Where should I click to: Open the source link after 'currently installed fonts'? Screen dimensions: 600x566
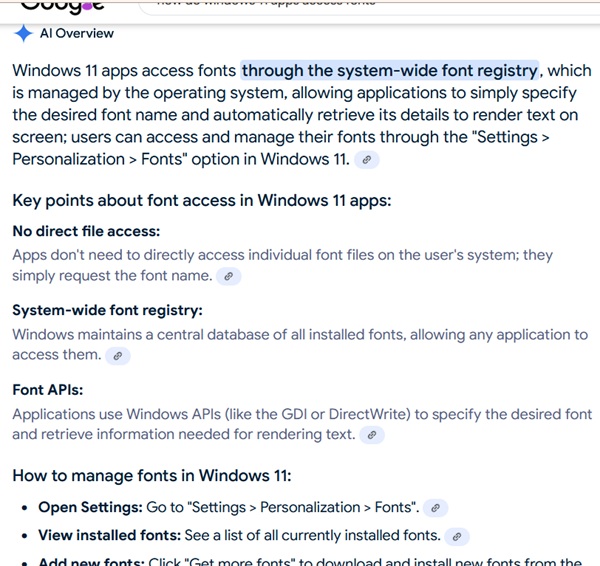pos(457,536)
